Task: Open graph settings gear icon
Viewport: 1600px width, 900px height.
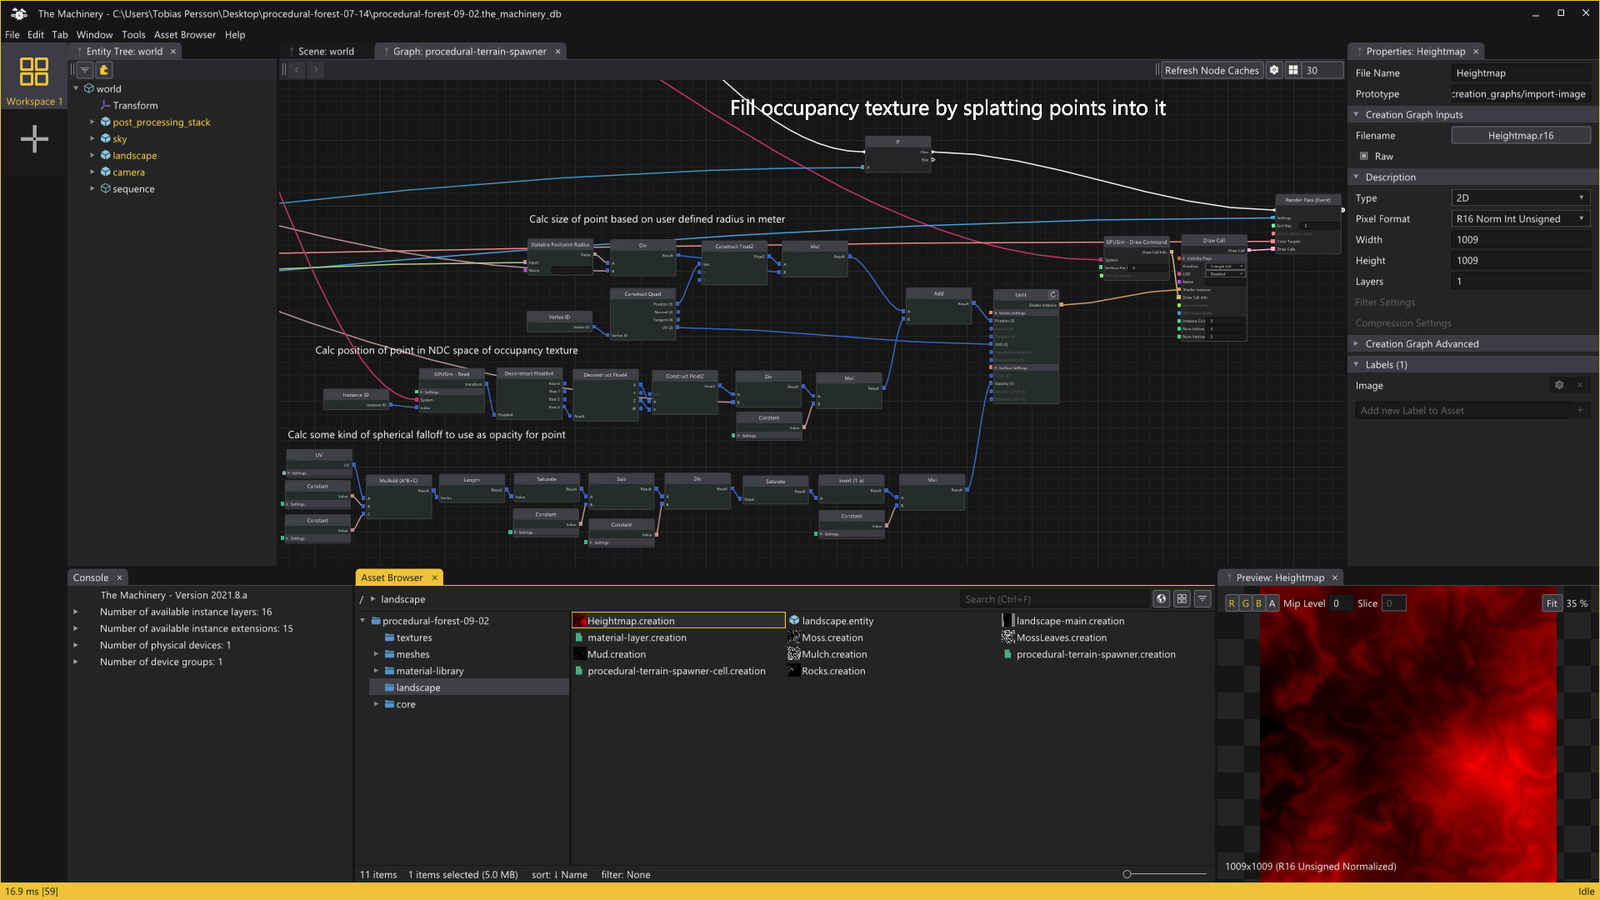Action: (x=1274, y=70)
